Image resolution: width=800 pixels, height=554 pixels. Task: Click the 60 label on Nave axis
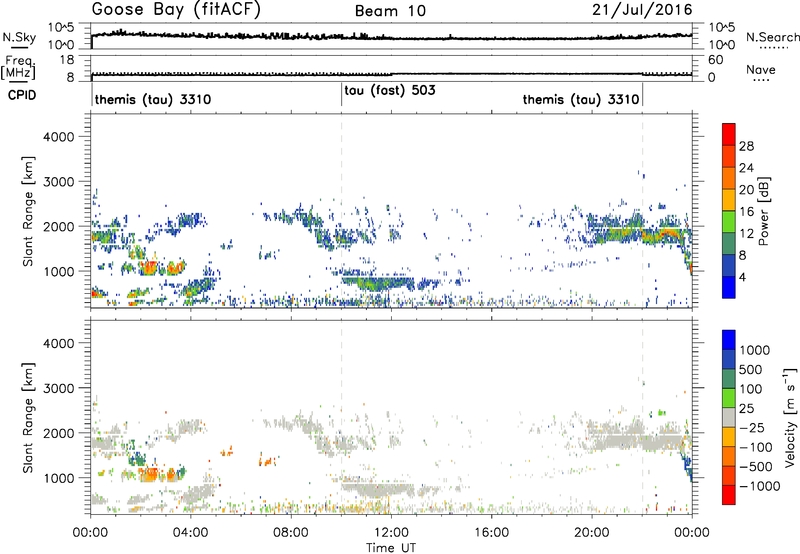[715, 60]
